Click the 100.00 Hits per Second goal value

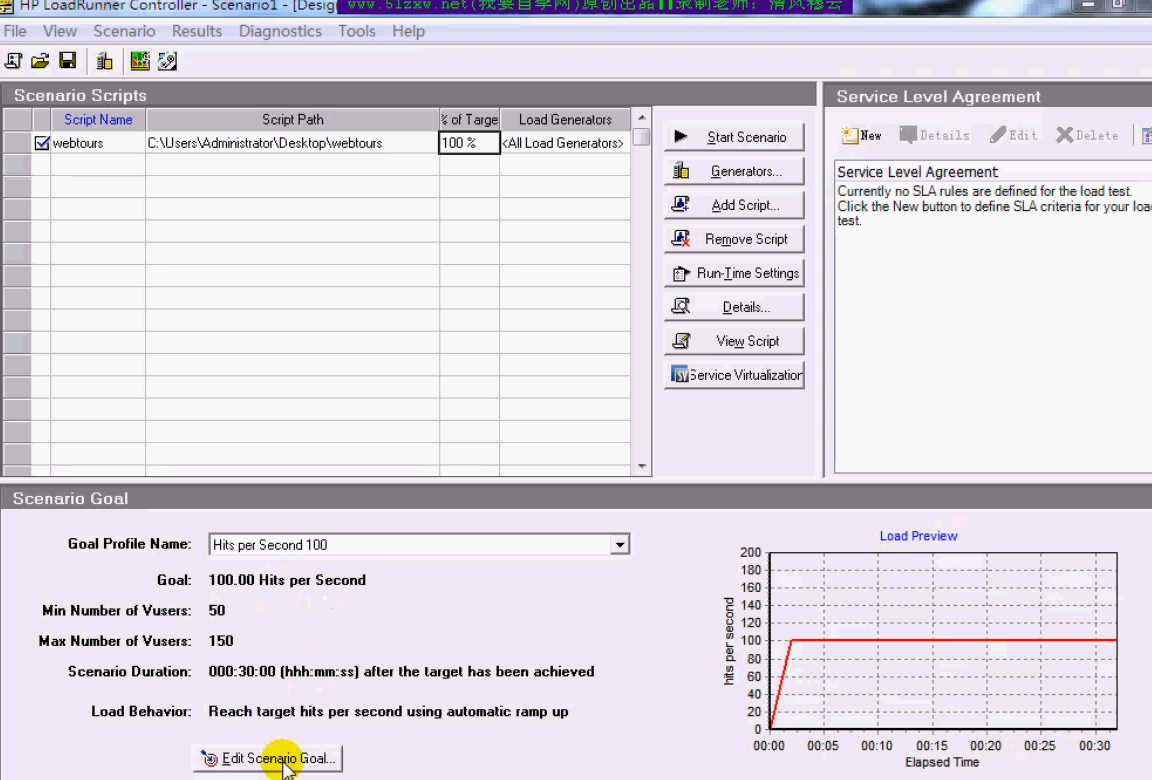(x=287, y=580)
